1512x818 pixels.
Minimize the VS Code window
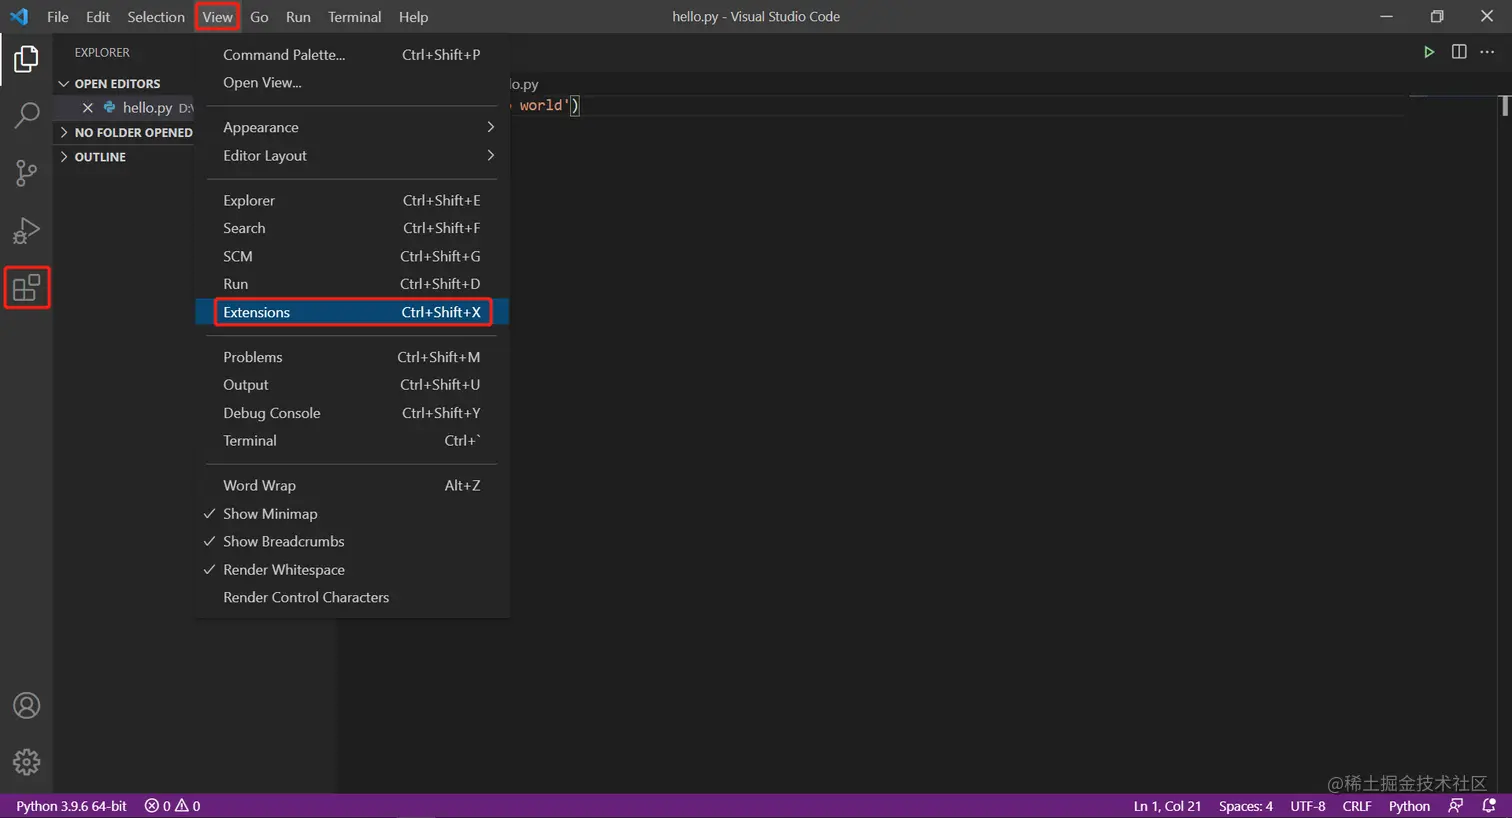(1386, 16)
